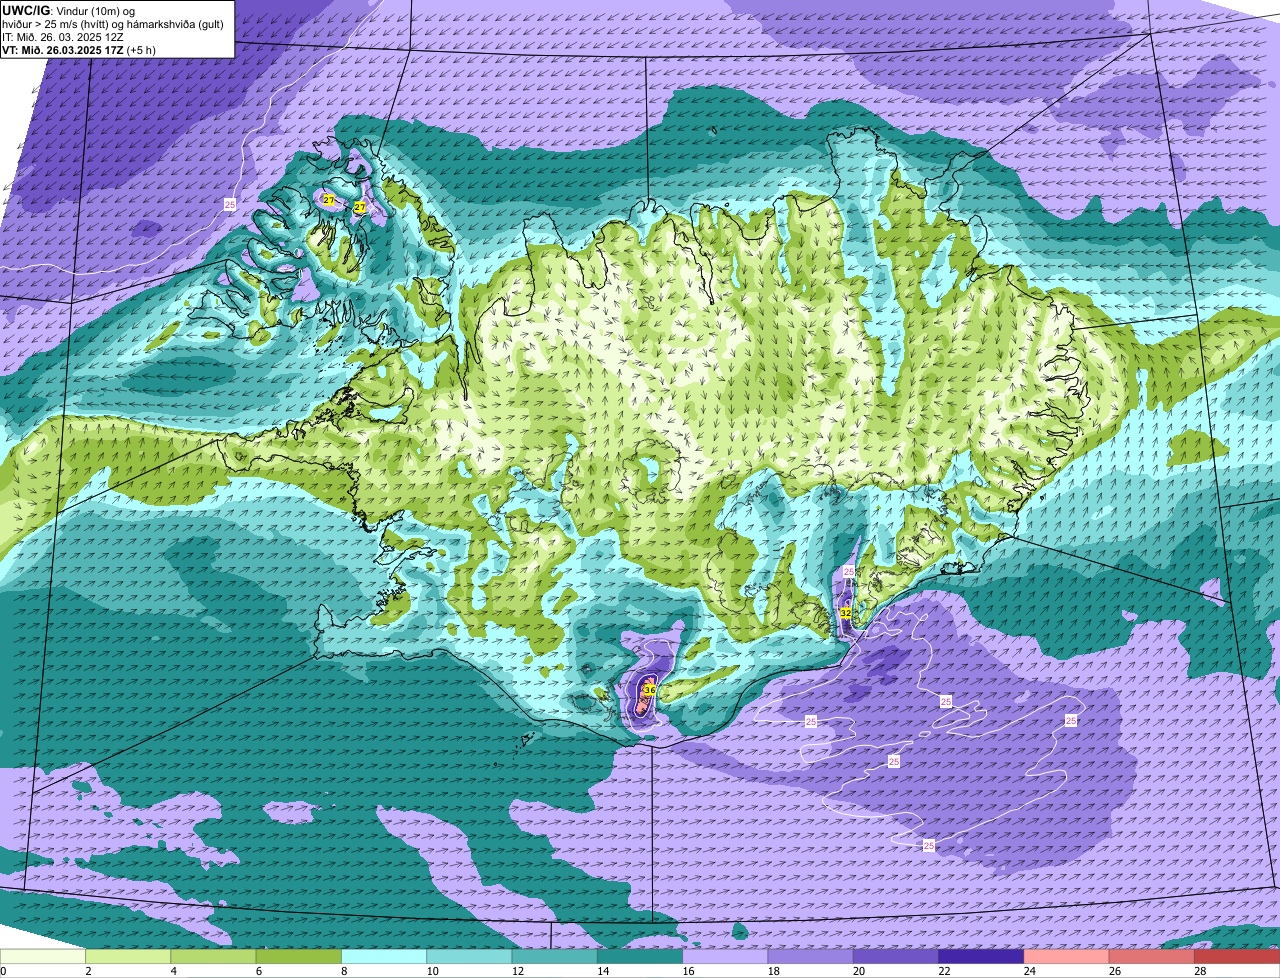Click legend scale value '8'
1280x978 pixels.
pos(343,971)
